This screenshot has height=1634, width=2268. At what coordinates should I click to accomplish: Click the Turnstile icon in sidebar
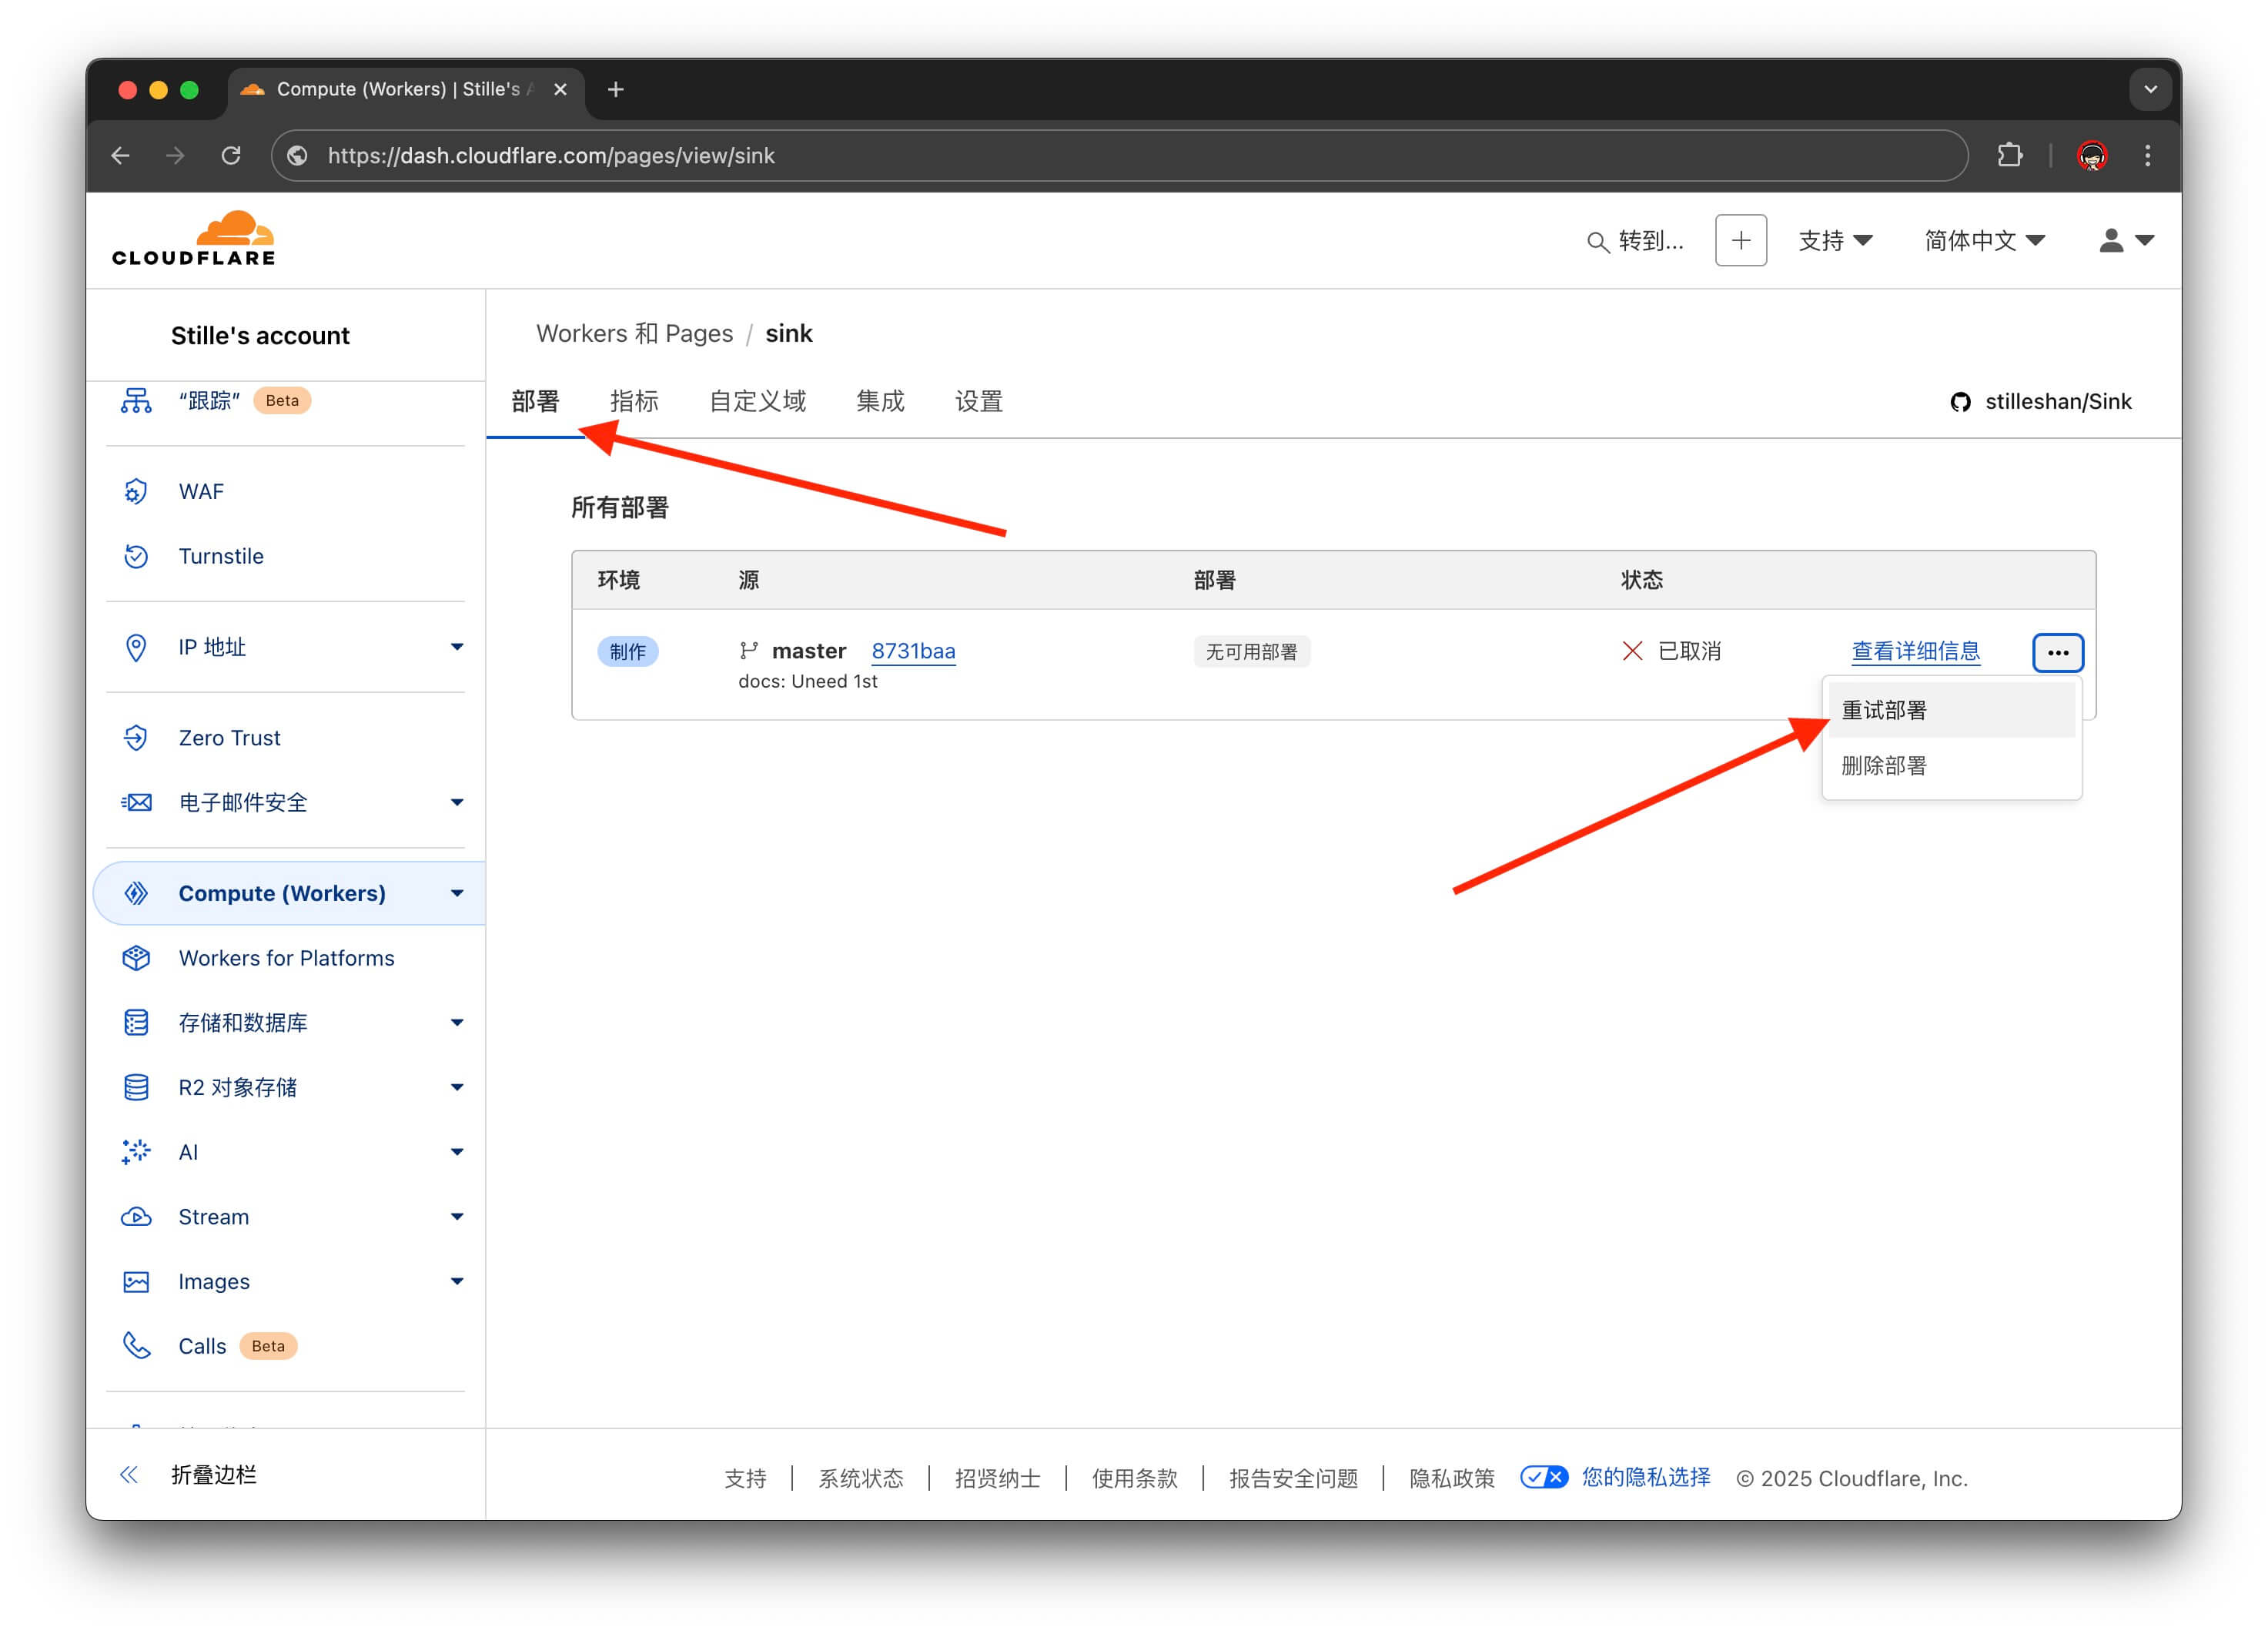coord(136,556)
